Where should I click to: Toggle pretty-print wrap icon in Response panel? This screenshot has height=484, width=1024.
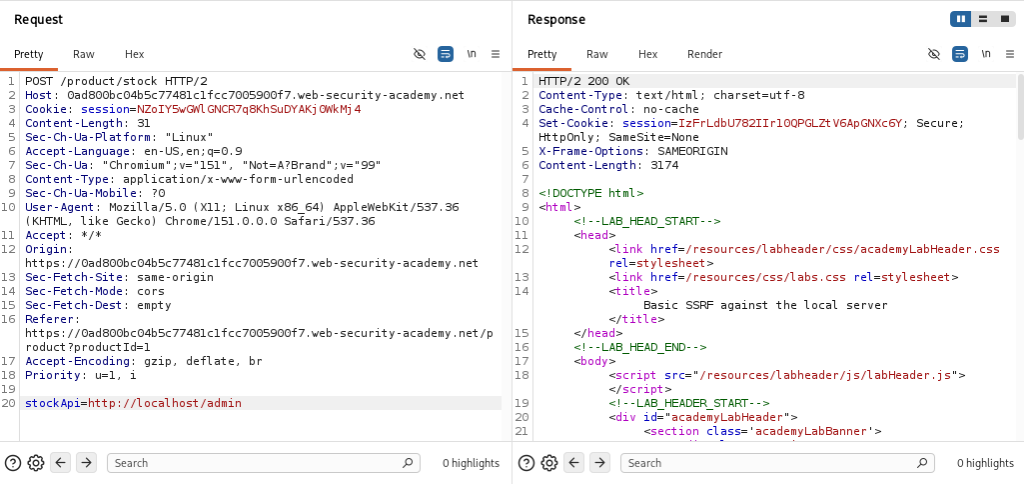pyautogui.click(x=959, y=54)
